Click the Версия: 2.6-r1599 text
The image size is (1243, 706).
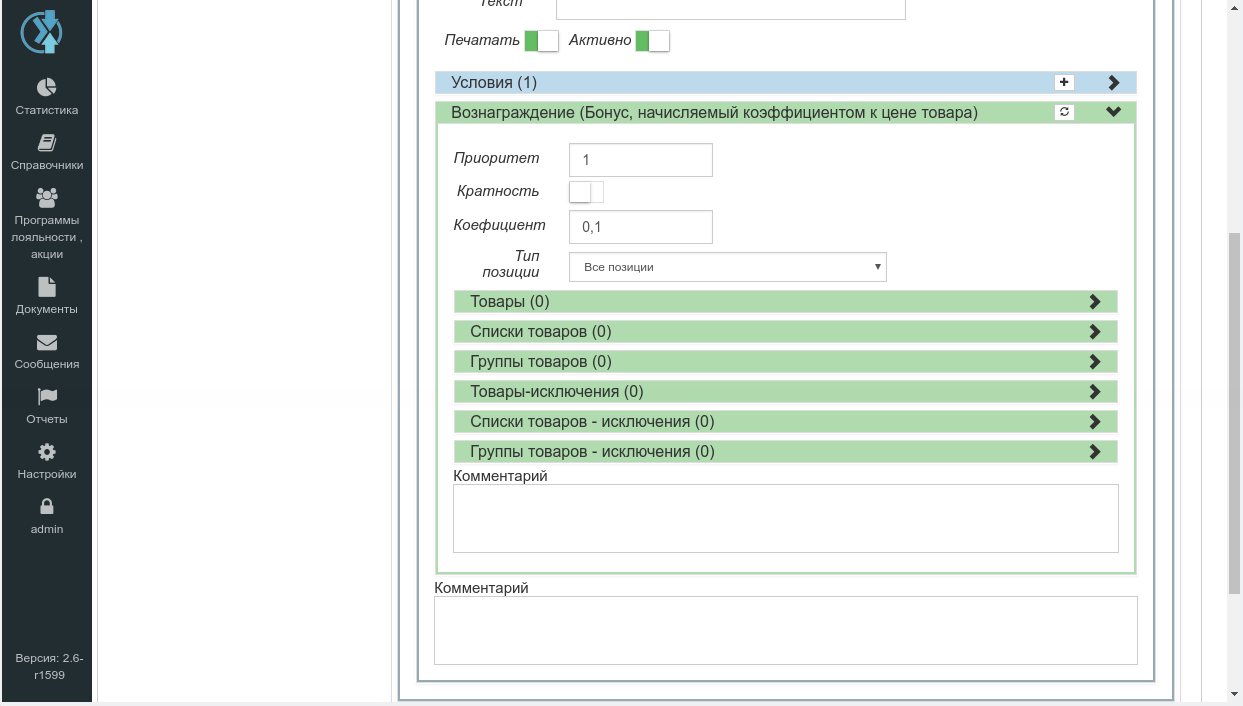[47, 666]
